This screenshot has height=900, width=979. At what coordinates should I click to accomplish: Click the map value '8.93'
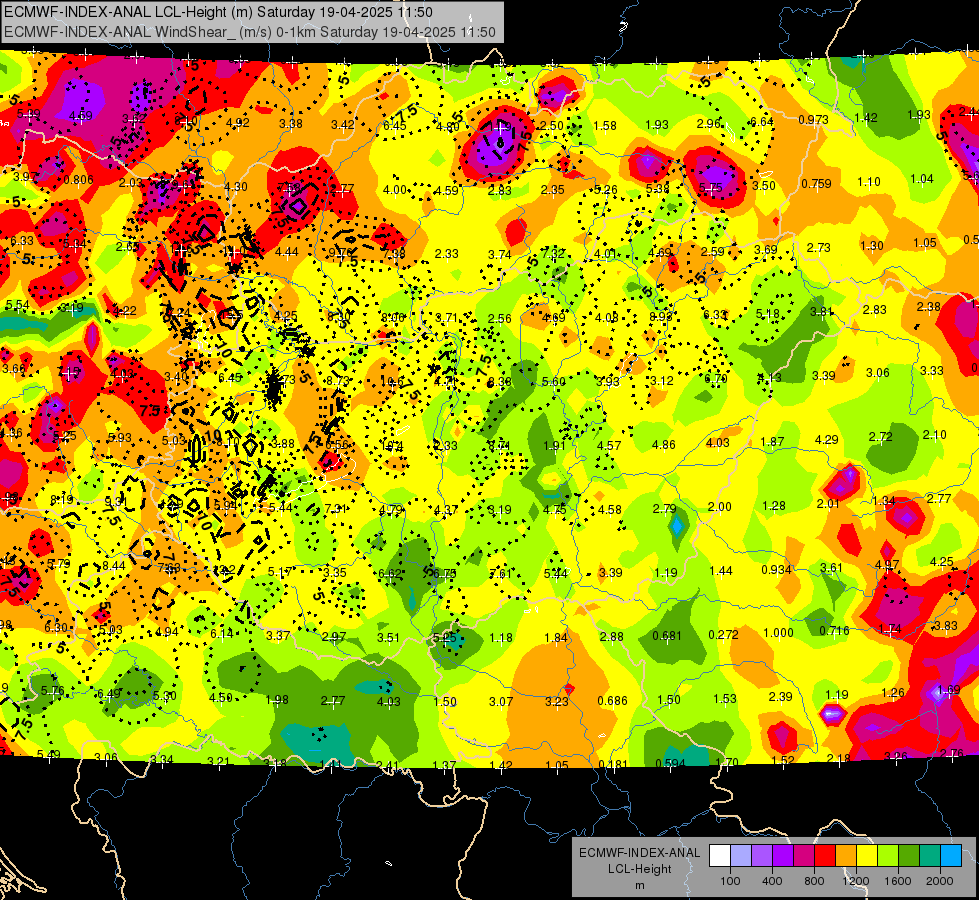click(x=661, y=316)
